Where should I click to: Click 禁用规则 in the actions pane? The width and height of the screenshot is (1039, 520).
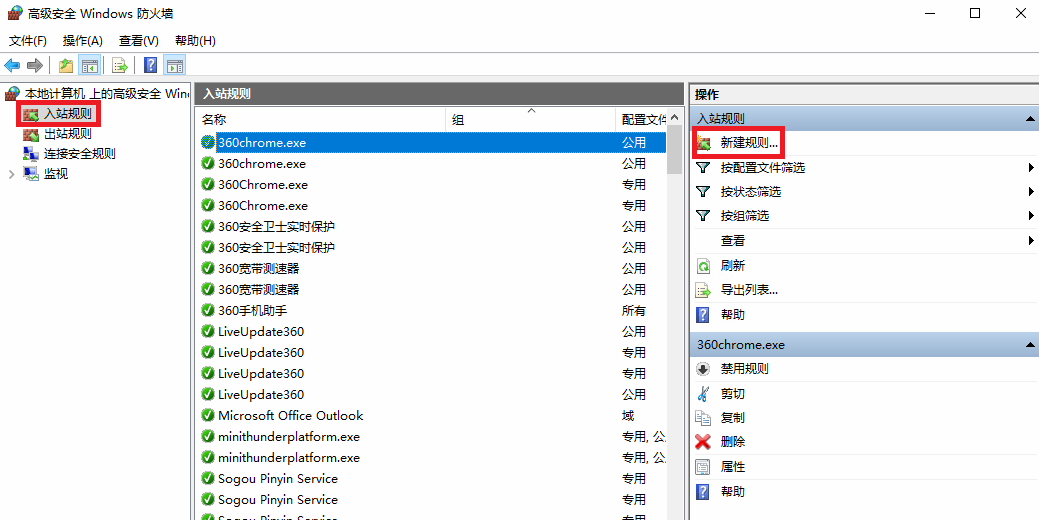coord(745,369)
